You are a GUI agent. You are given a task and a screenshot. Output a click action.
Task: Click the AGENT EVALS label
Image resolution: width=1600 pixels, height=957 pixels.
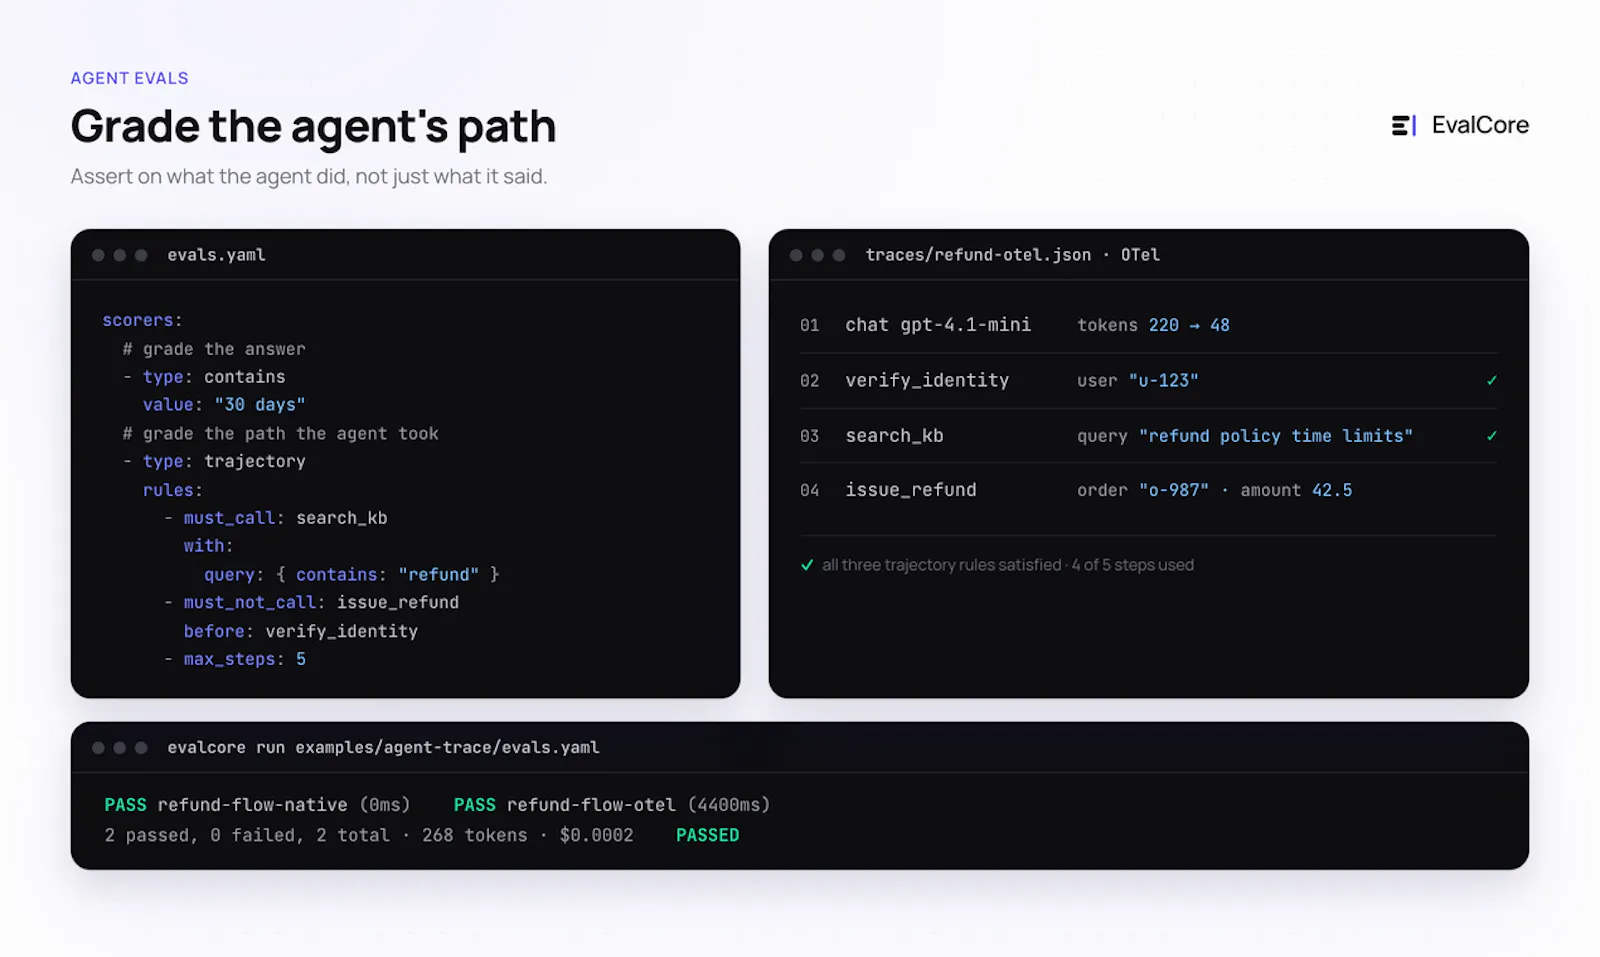(129, 78)
